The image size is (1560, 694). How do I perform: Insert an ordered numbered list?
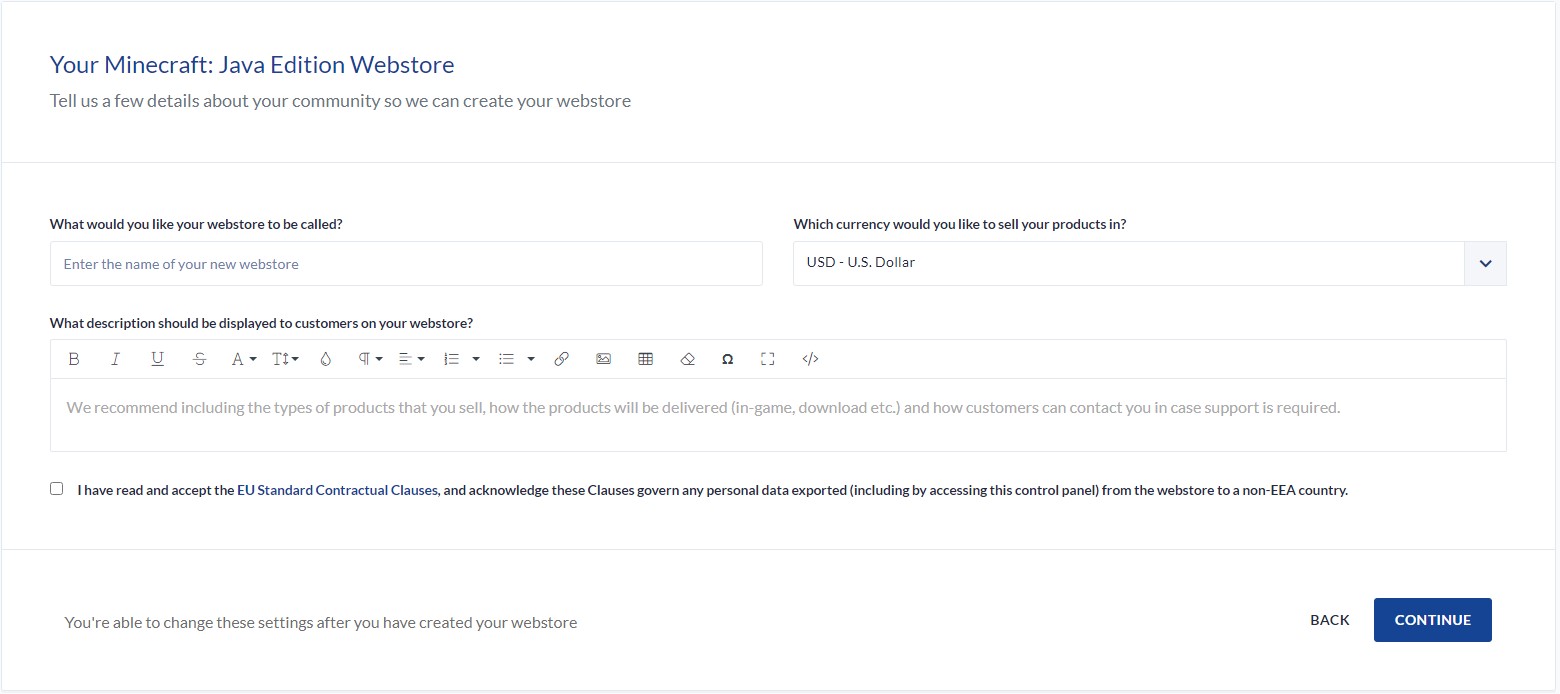(x=451, y=359)
